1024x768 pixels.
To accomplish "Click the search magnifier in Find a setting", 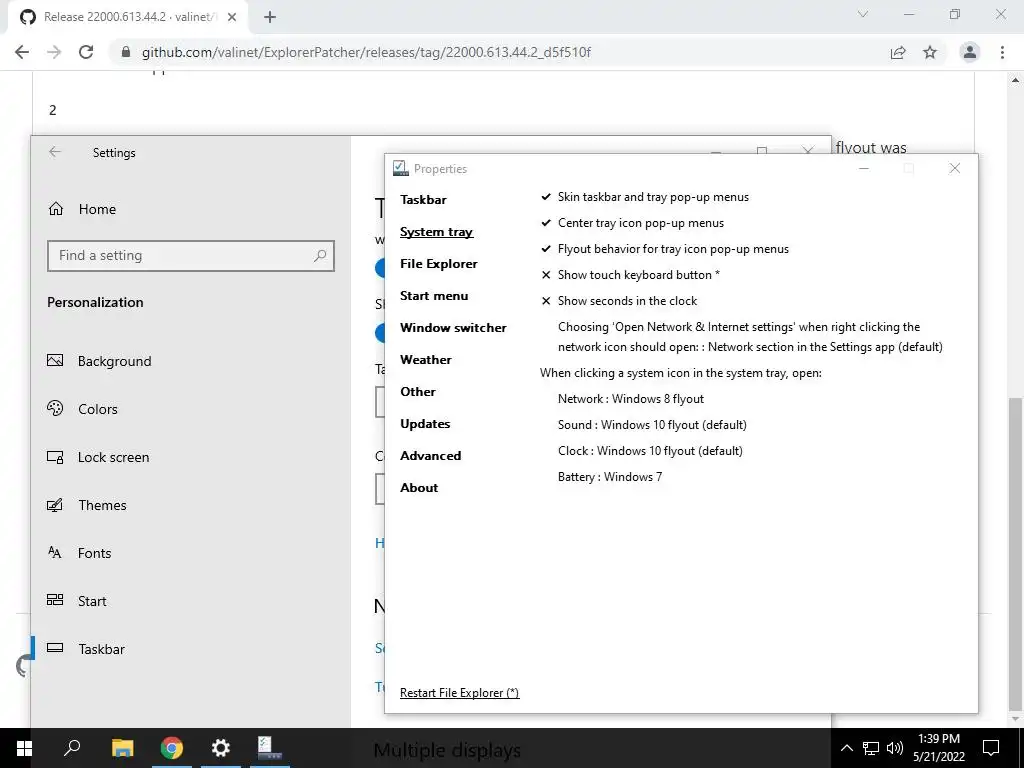I will click(x=319, y=255).
